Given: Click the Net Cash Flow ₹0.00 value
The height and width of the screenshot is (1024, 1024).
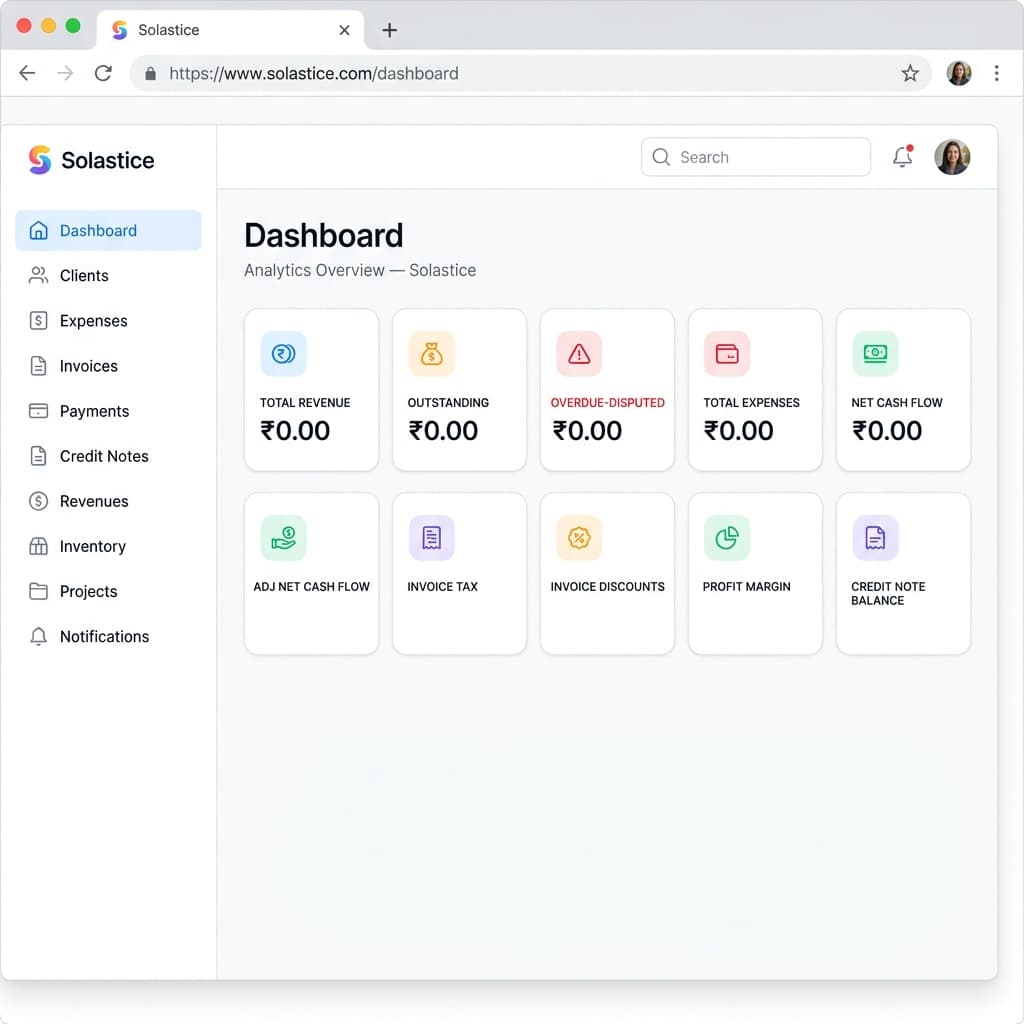Looking at the screenshot, I should coord(887,430).
